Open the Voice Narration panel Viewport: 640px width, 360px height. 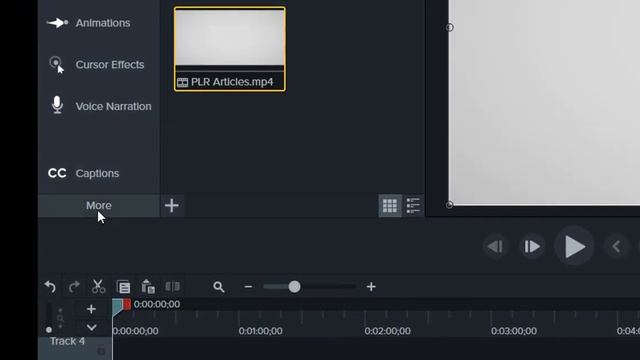[x=99, y=106]
